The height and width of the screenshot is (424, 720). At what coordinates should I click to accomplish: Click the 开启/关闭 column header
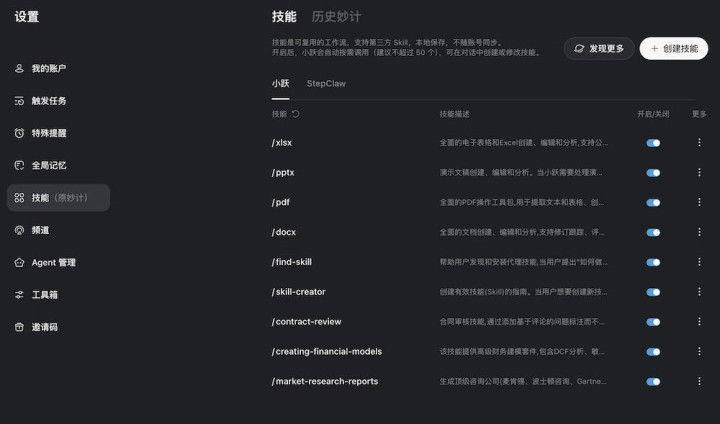click(x=653, y=114)
